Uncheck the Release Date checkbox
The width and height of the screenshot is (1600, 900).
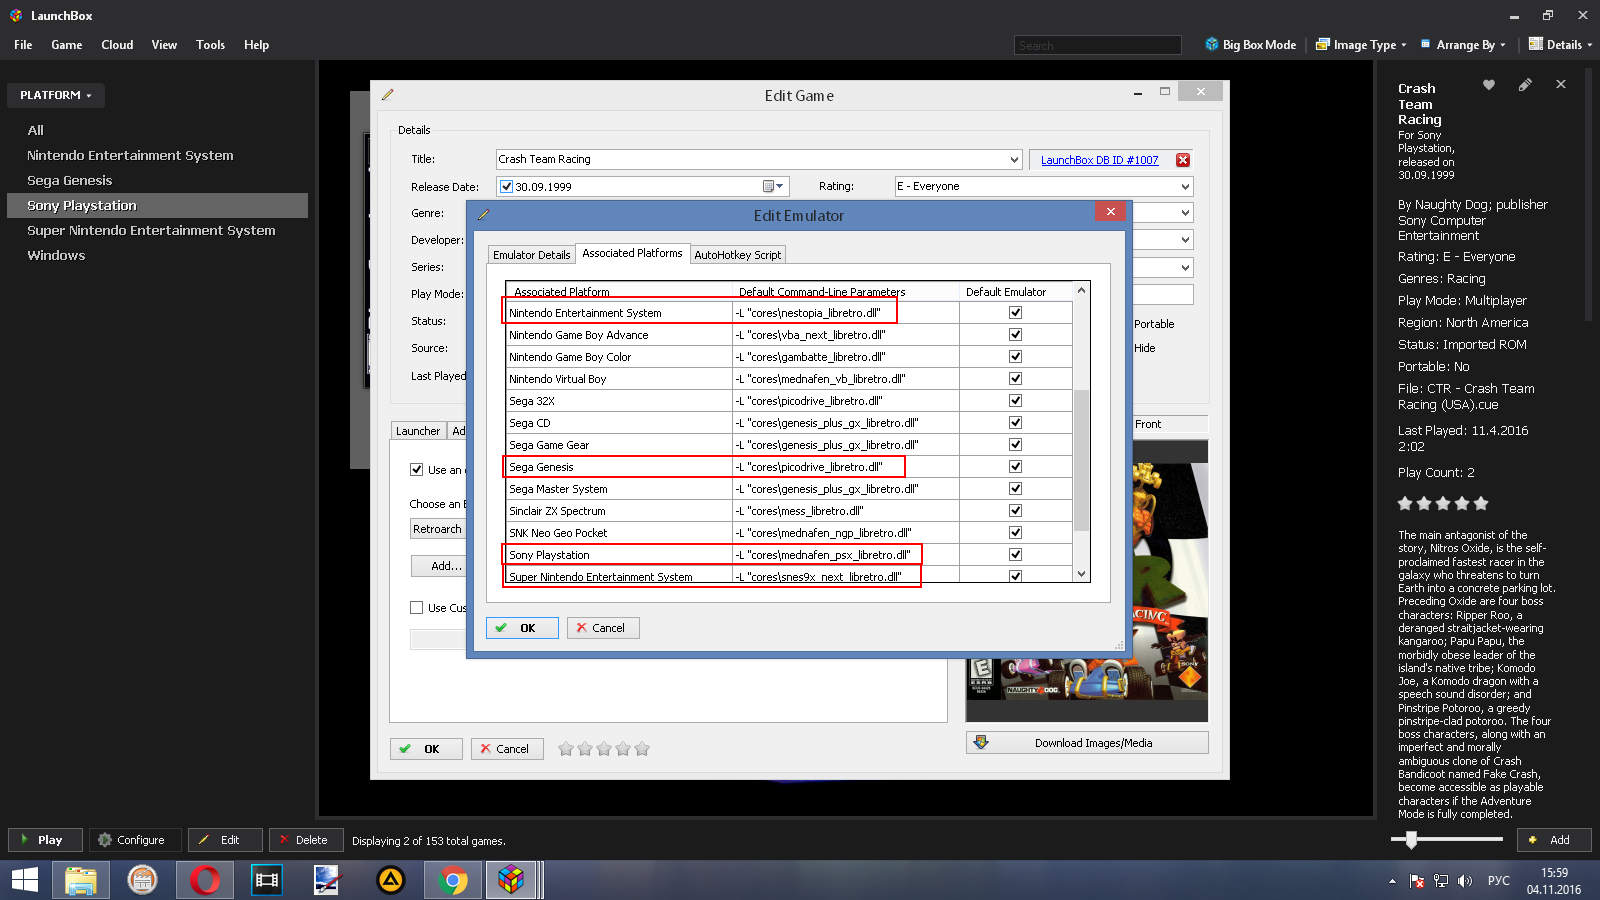506,186
